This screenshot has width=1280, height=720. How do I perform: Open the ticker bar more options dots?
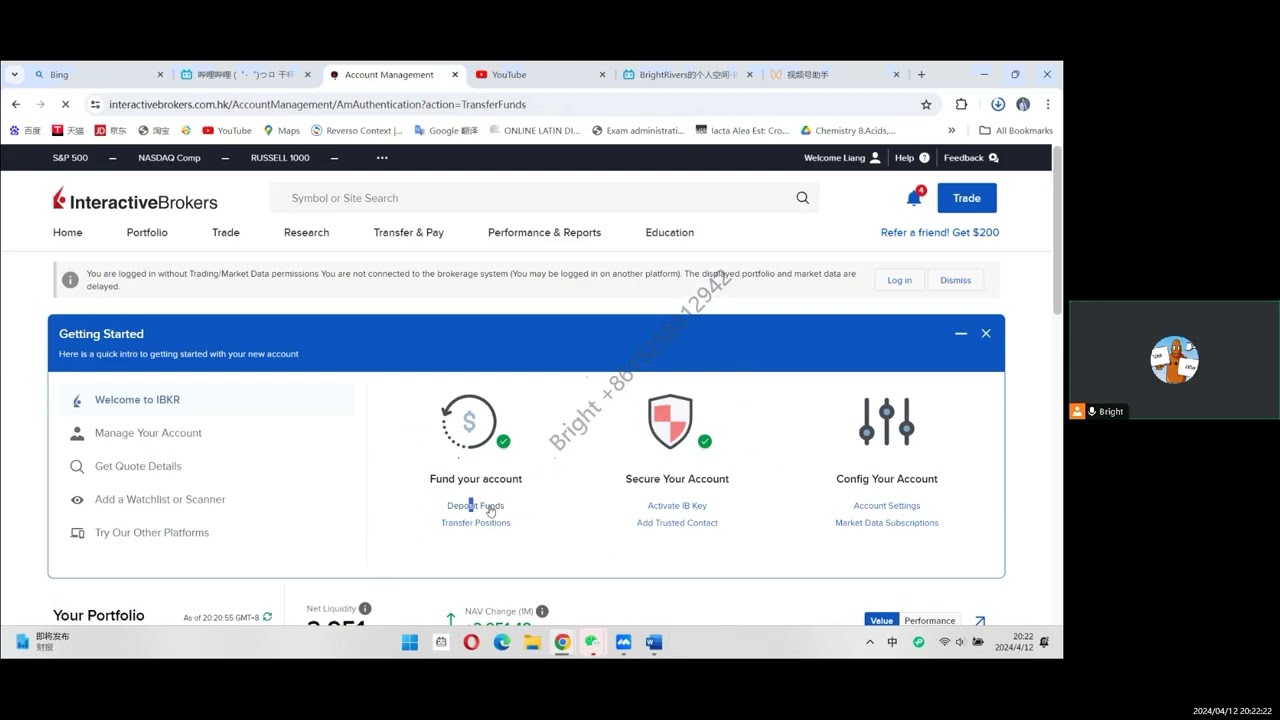click(x=382, y=158)
